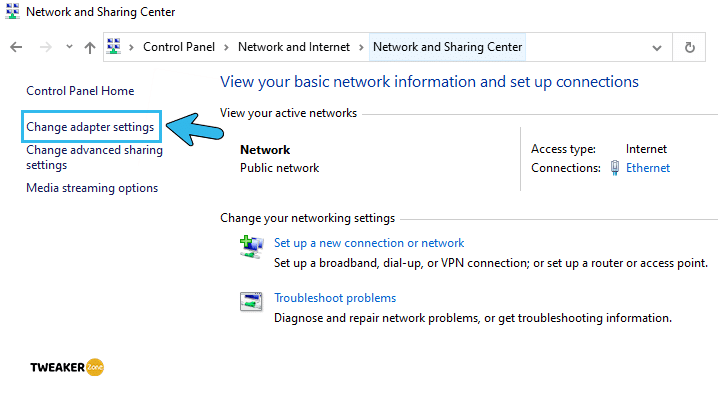Open Change adapter settings

tap(90, 127)
